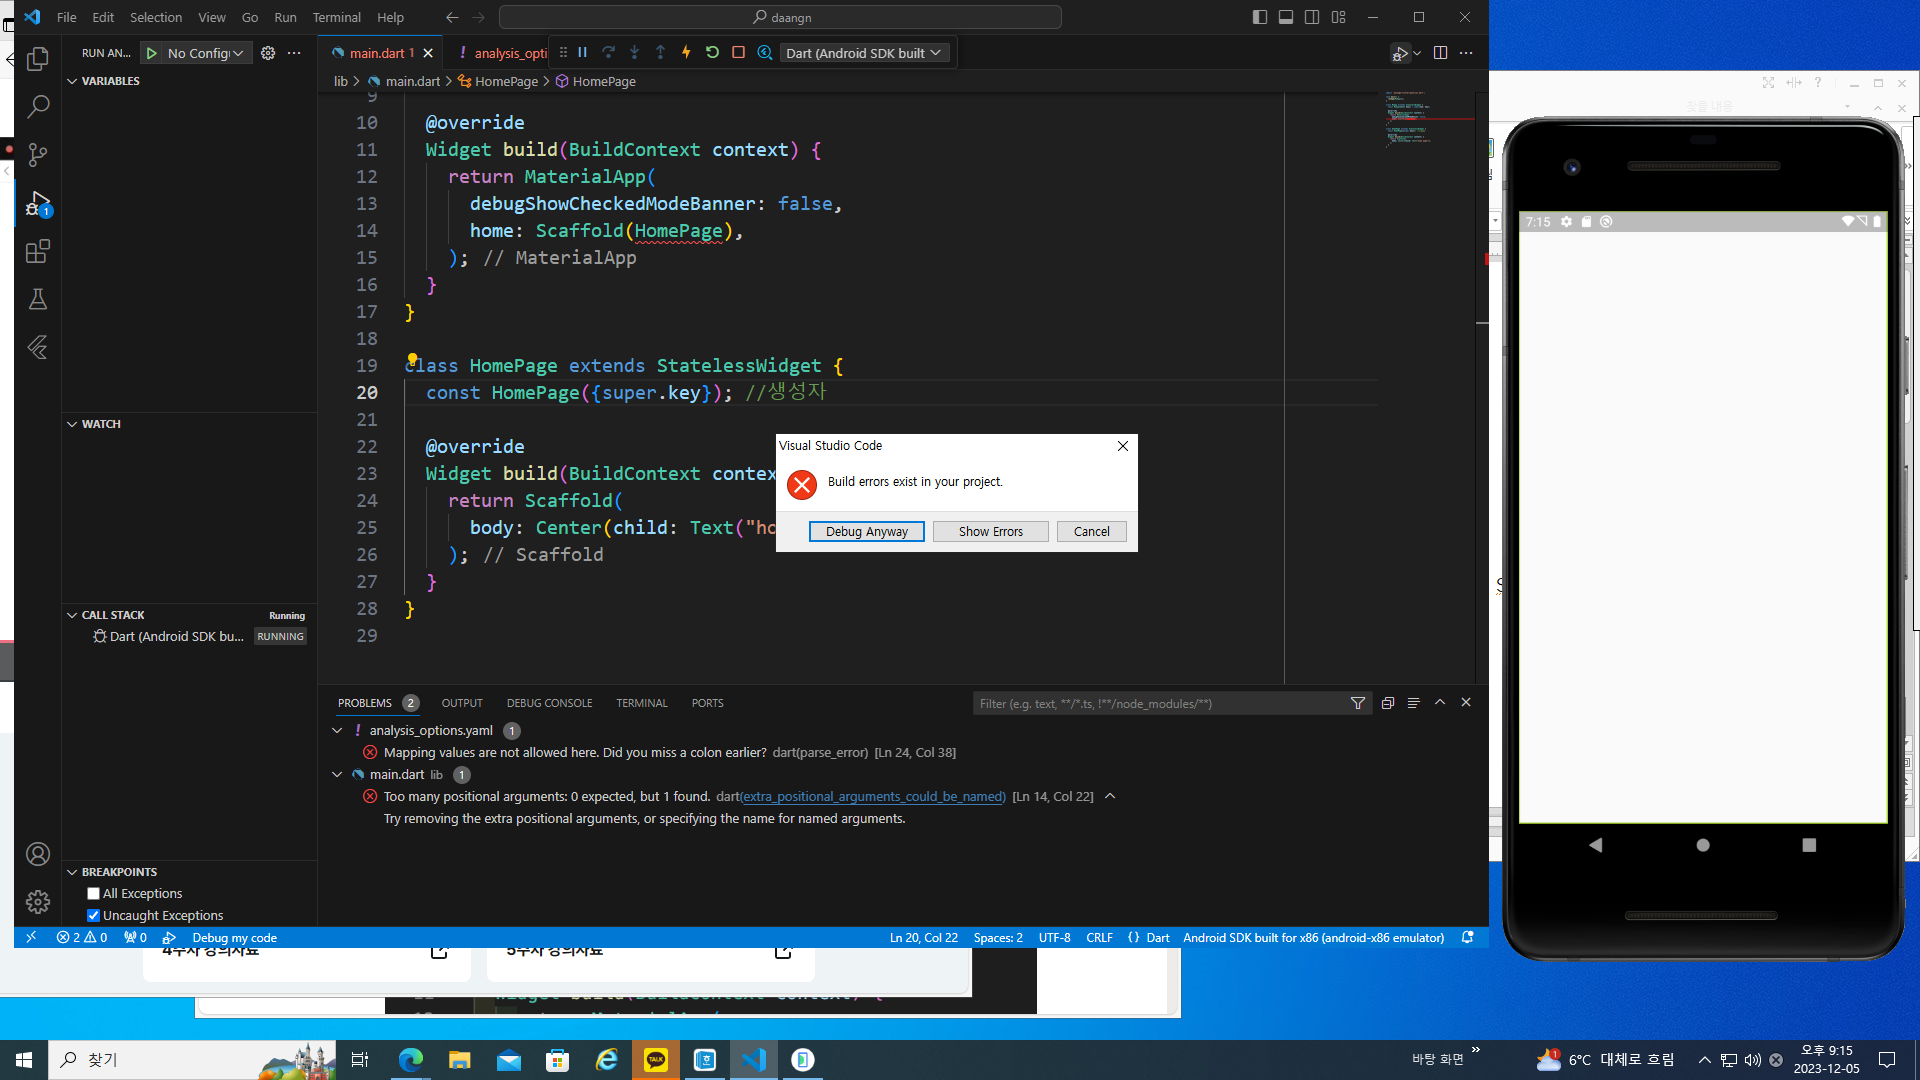Image resolution: width=1920 pixels, height=1080 pixels.
Task: Open the Source Control view
Action: pos(38,155)
